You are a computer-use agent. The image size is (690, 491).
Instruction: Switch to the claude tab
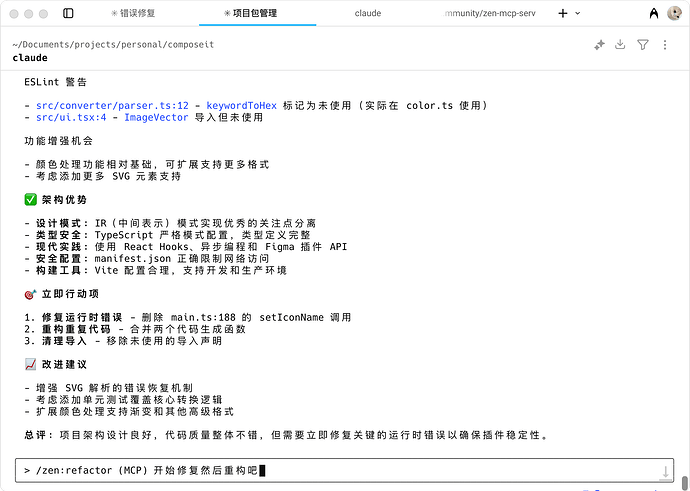(x=368, y=13)
